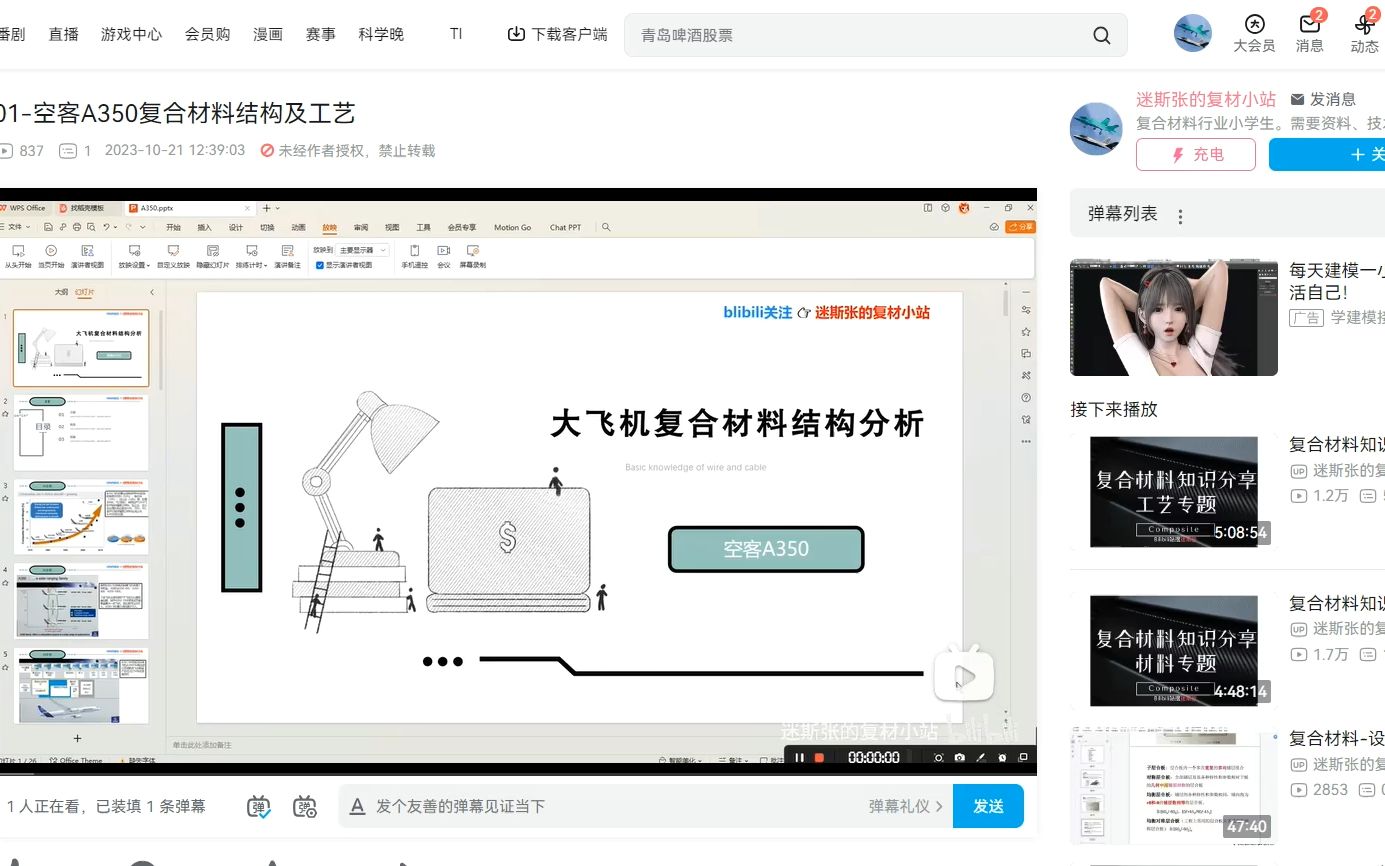Open the 47:40 recommended video thumbnail
The height and width of the screenshot is (866, 1385).
click(1174, 787)
